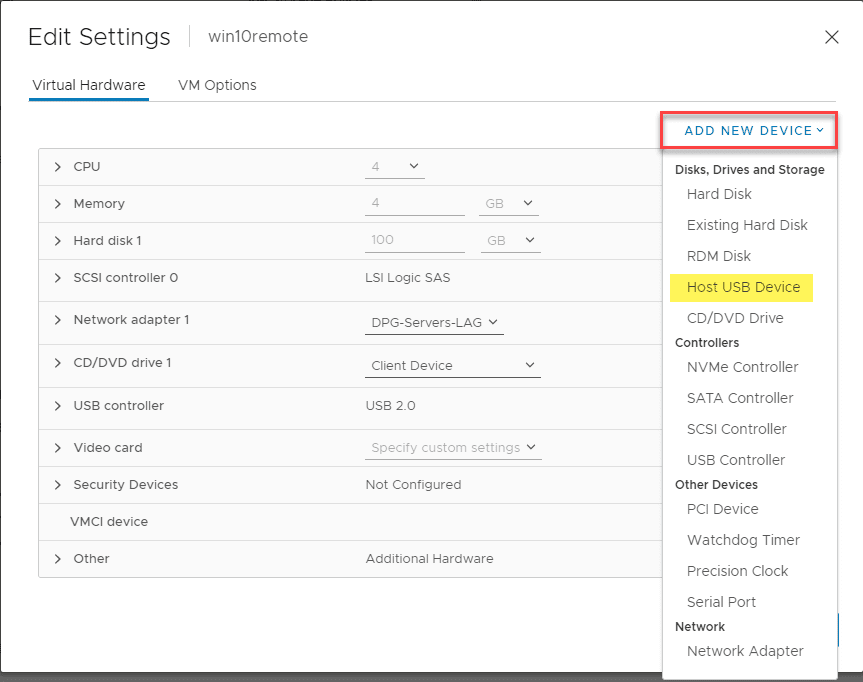863x682 pixels.
Task: Click the Memory size input field
Action: click(x=415, y=204)
